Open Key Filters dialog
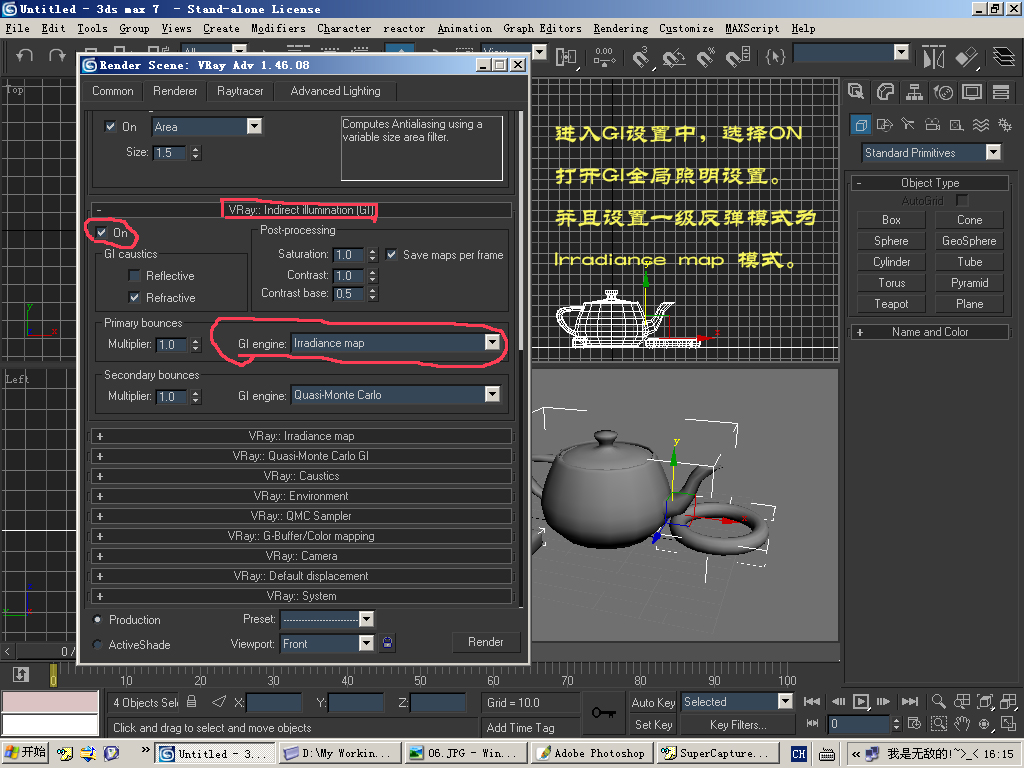 pos(738,724)
